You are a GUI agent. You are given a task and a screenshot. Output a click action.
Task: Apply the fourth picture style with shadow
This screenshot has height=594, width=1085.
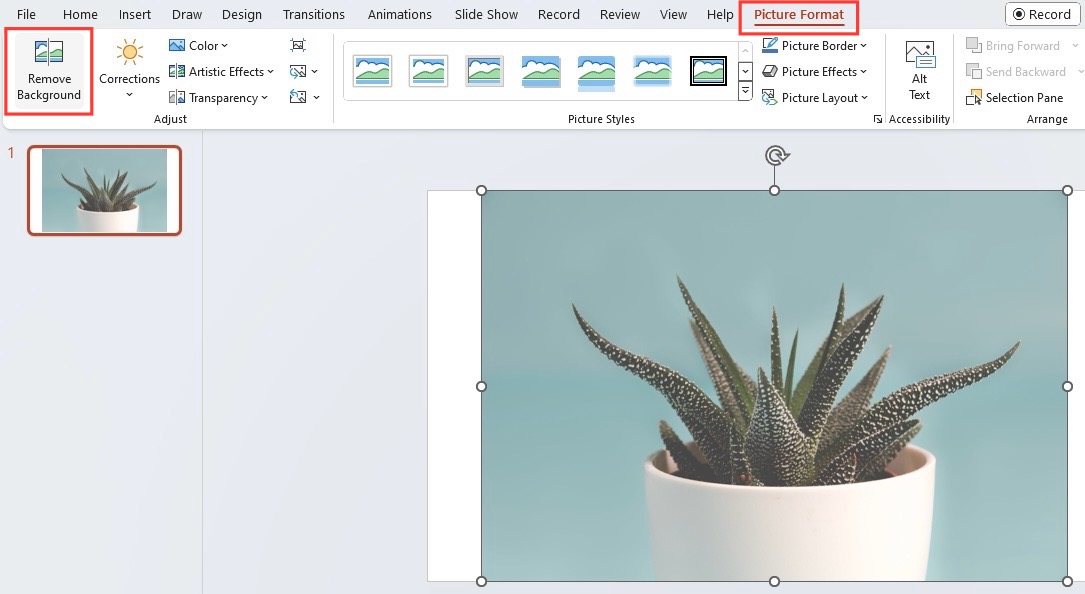click(540, 71)
